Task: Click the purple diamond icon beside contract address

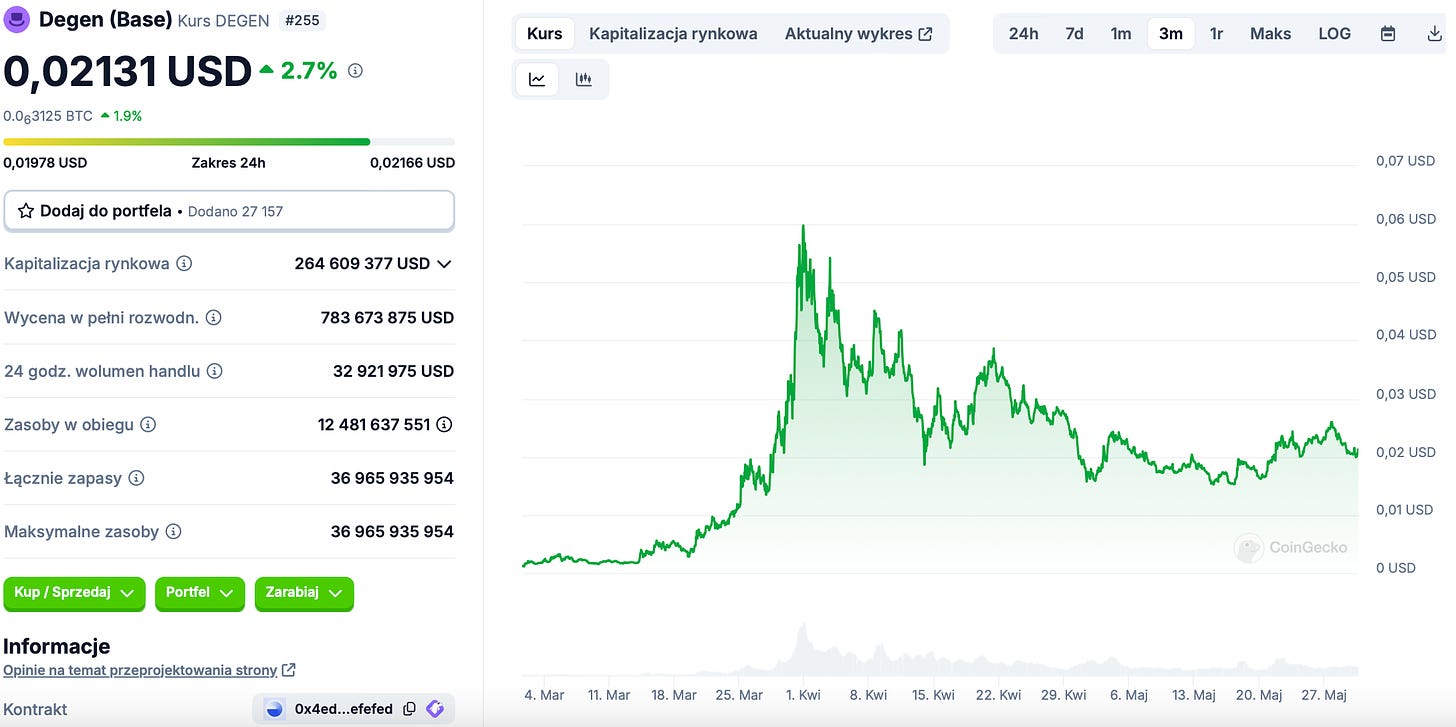Action: pos(435,709)
